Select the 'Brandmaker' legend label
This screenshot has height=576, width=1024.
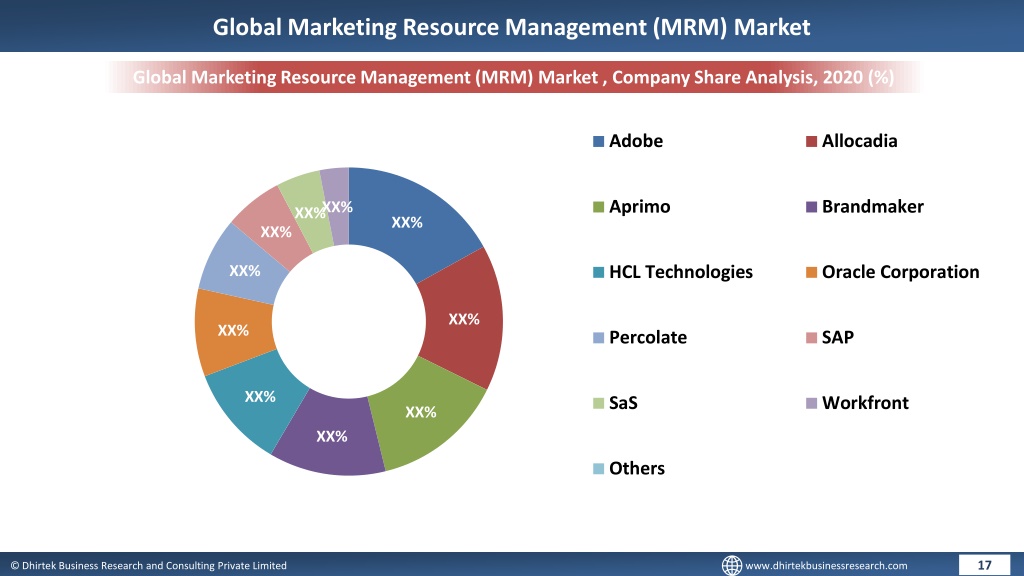(872, 206)
